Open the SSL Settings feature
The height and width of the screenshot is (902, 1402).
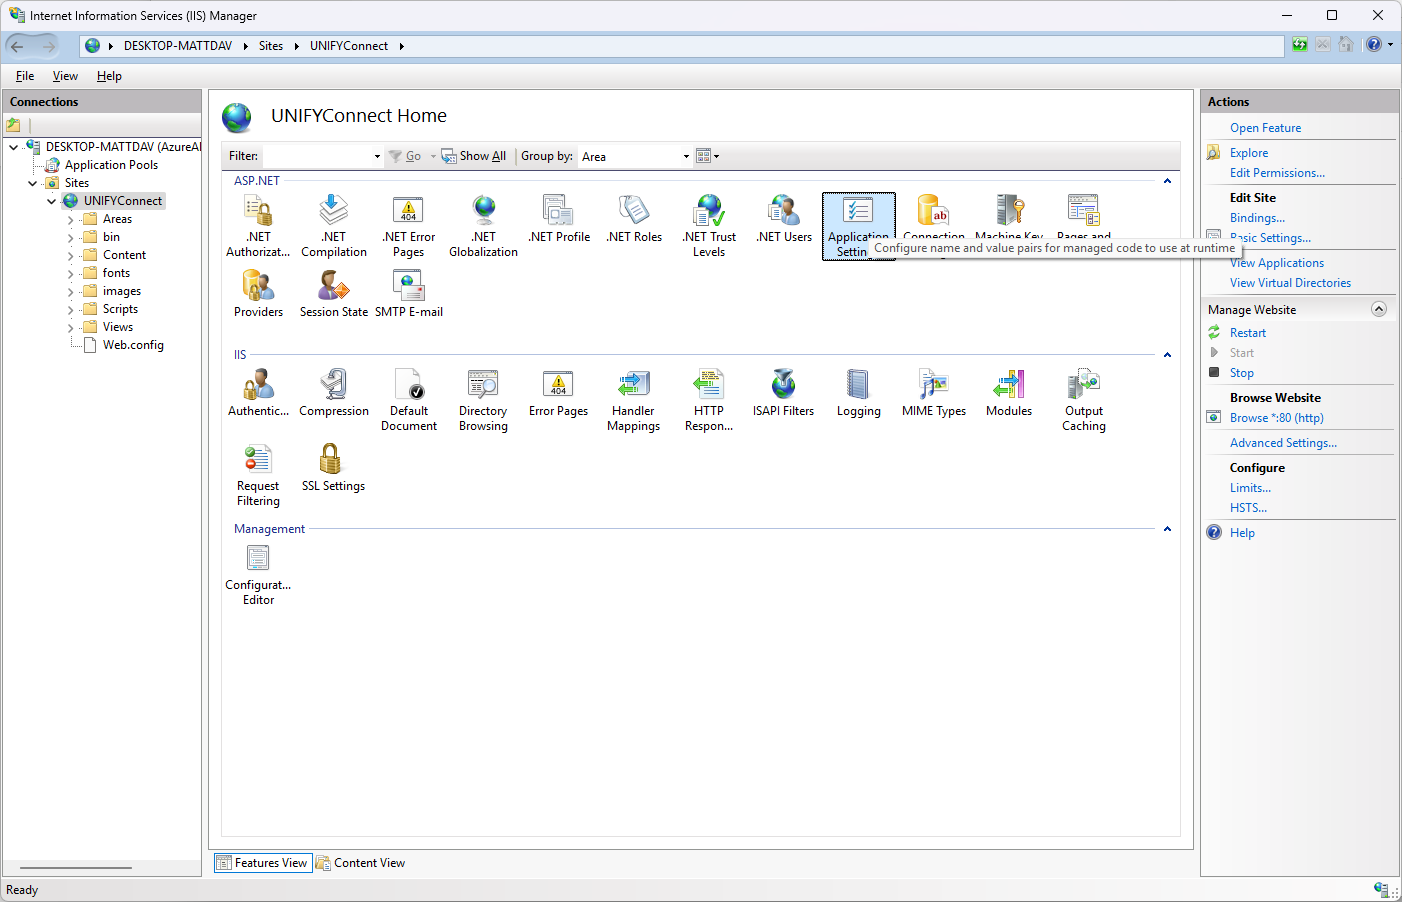(333, 468)
